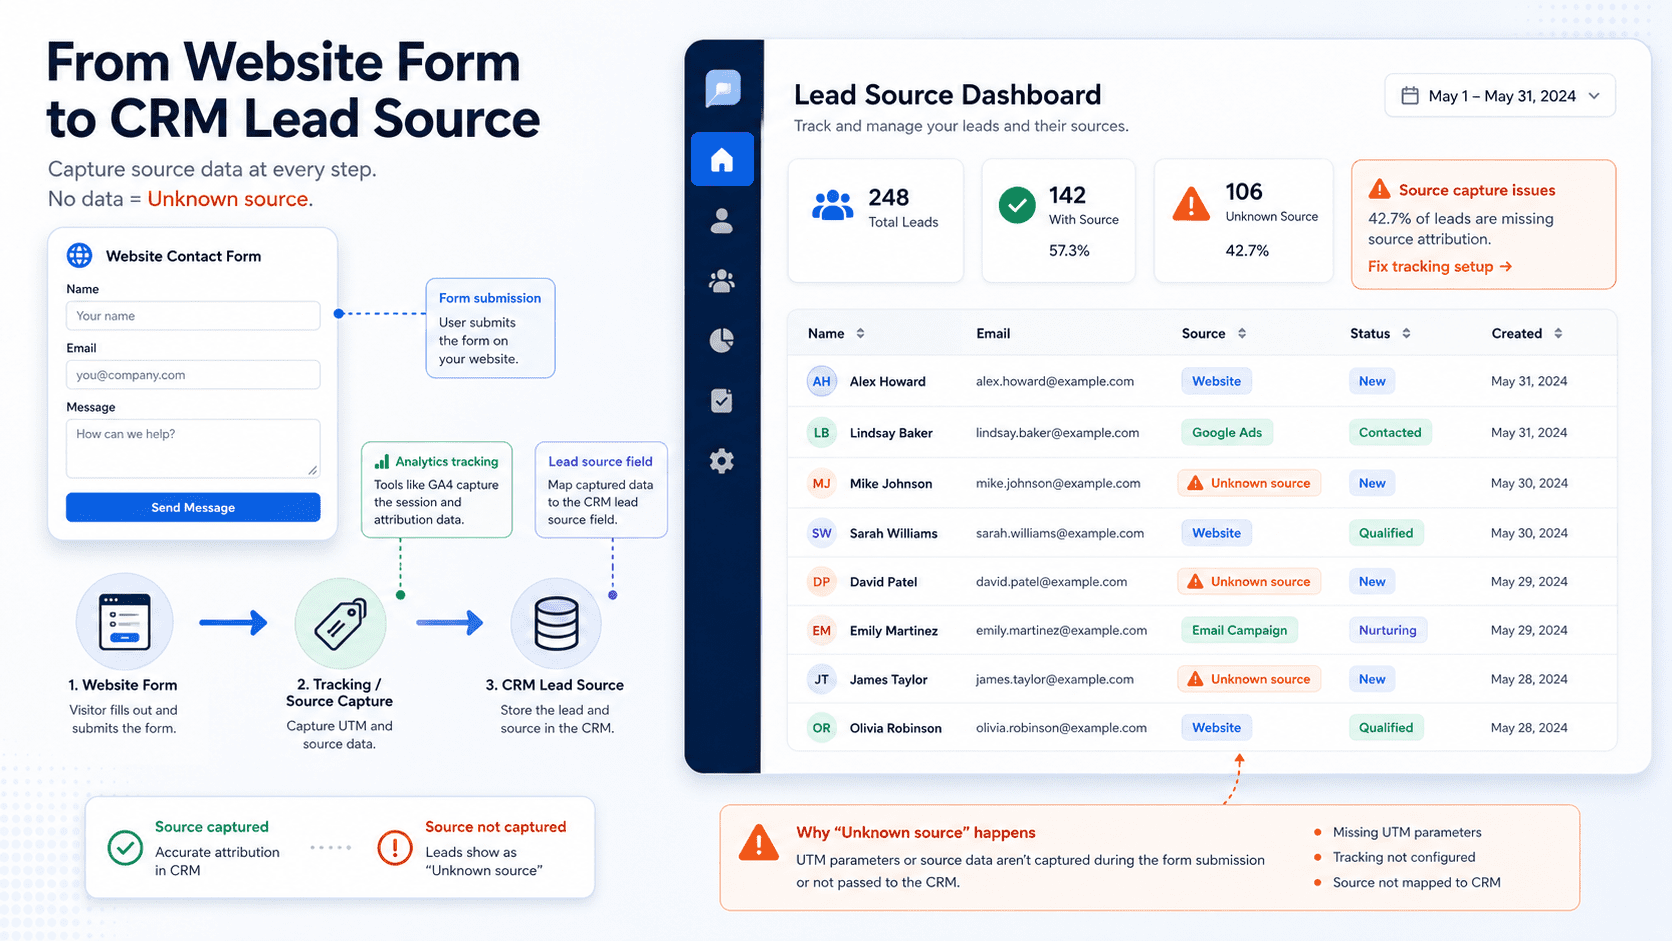The width and height of the screenshot is (1672, 941).
Task: Click the Lead Source Dashboard heading
Action: (948, 95)
